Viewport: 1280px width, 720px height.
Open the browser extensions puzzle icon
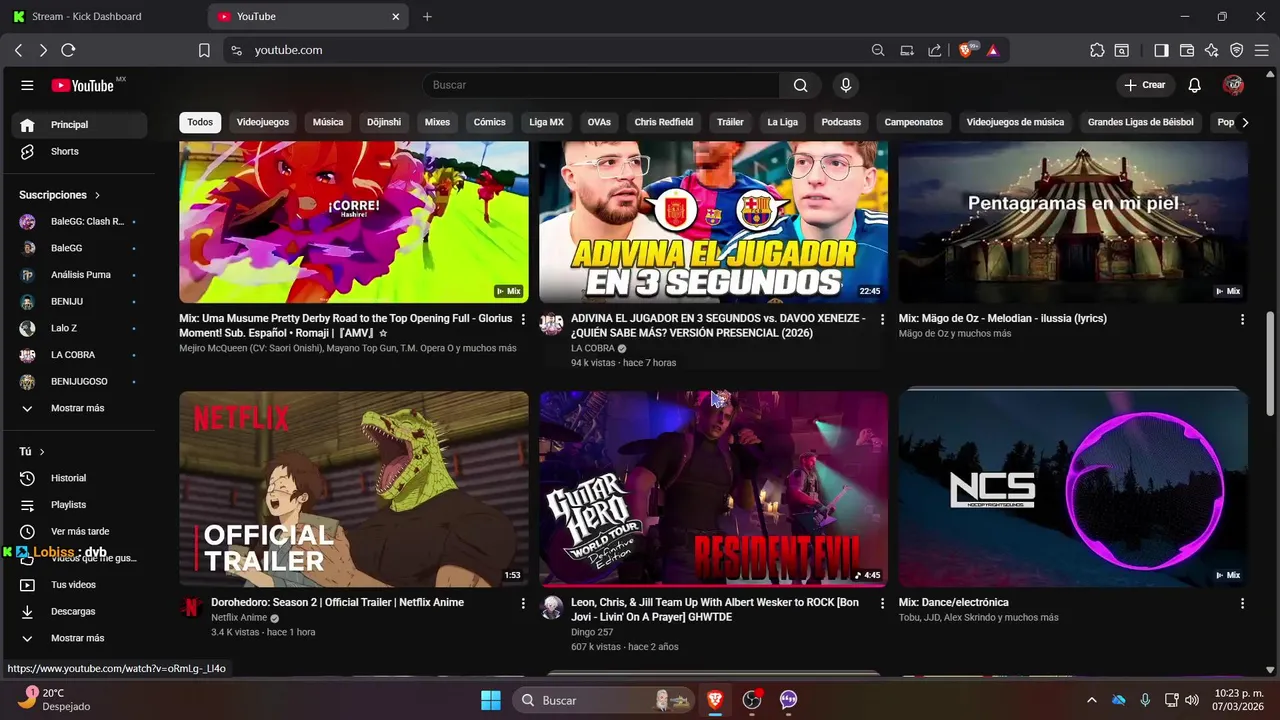pyautogui.click(x=1097, y=50)
